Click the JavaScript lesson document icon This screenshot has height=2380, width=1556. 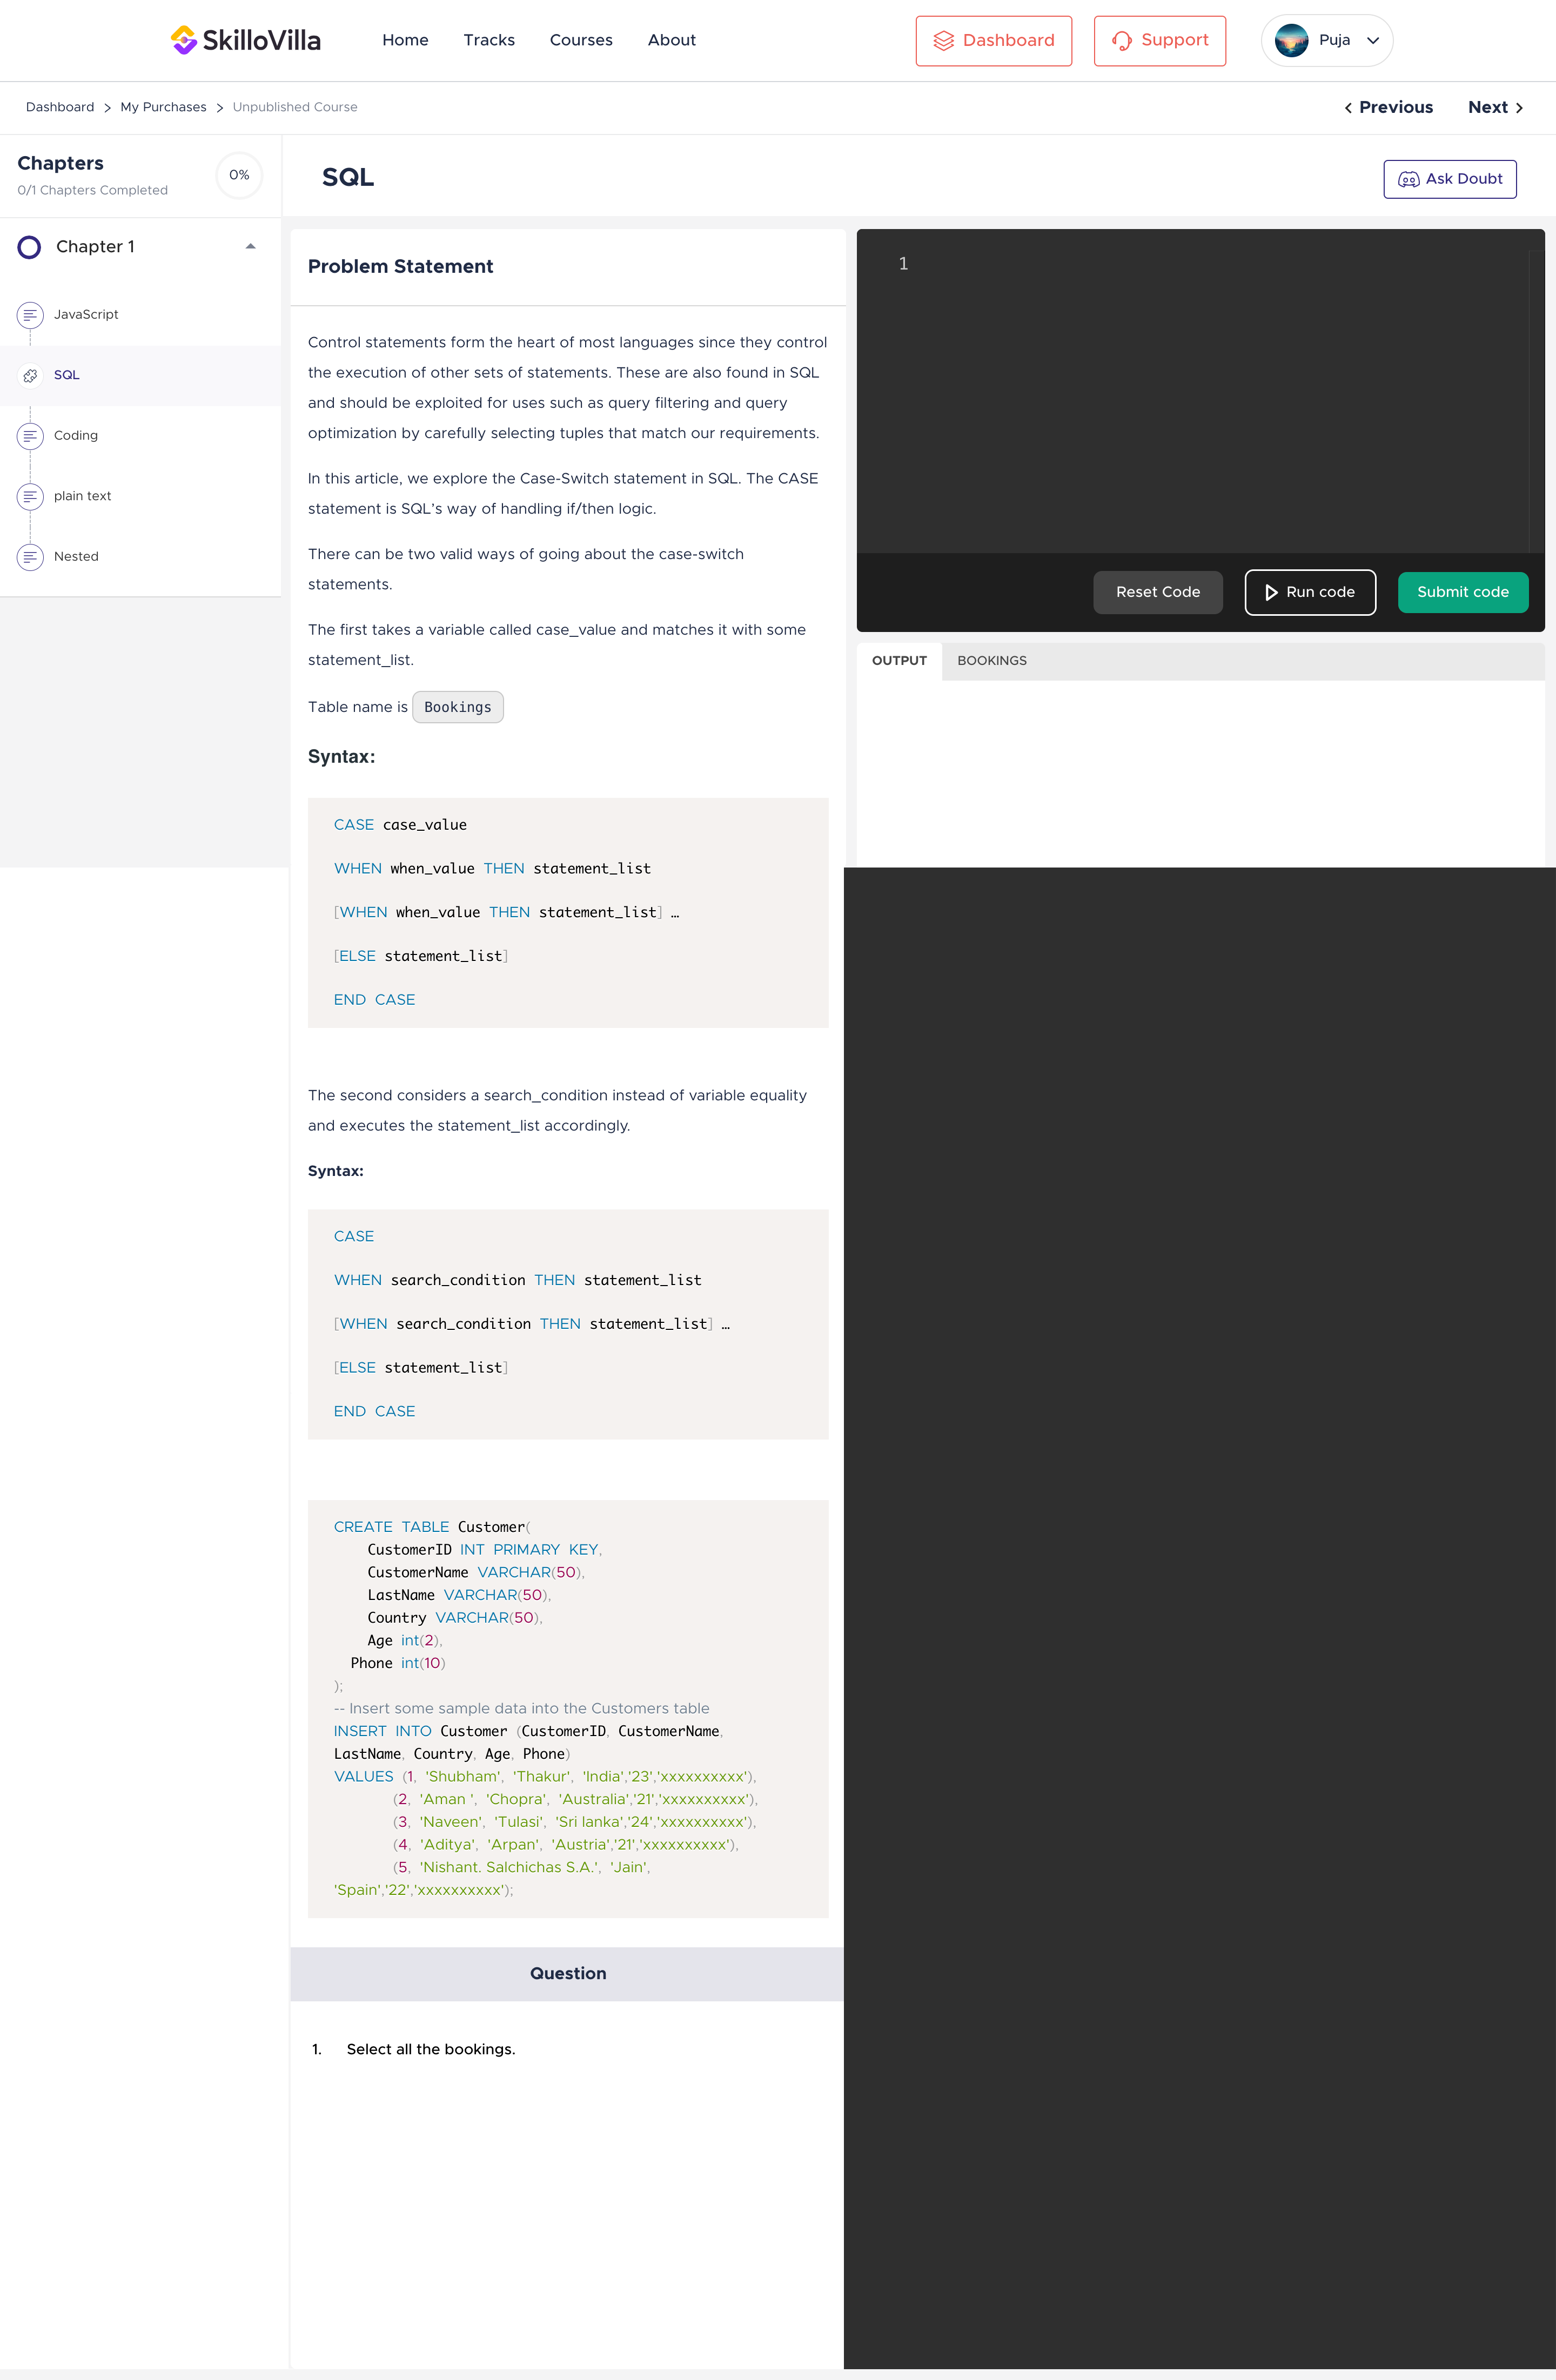tap(30, 315)
